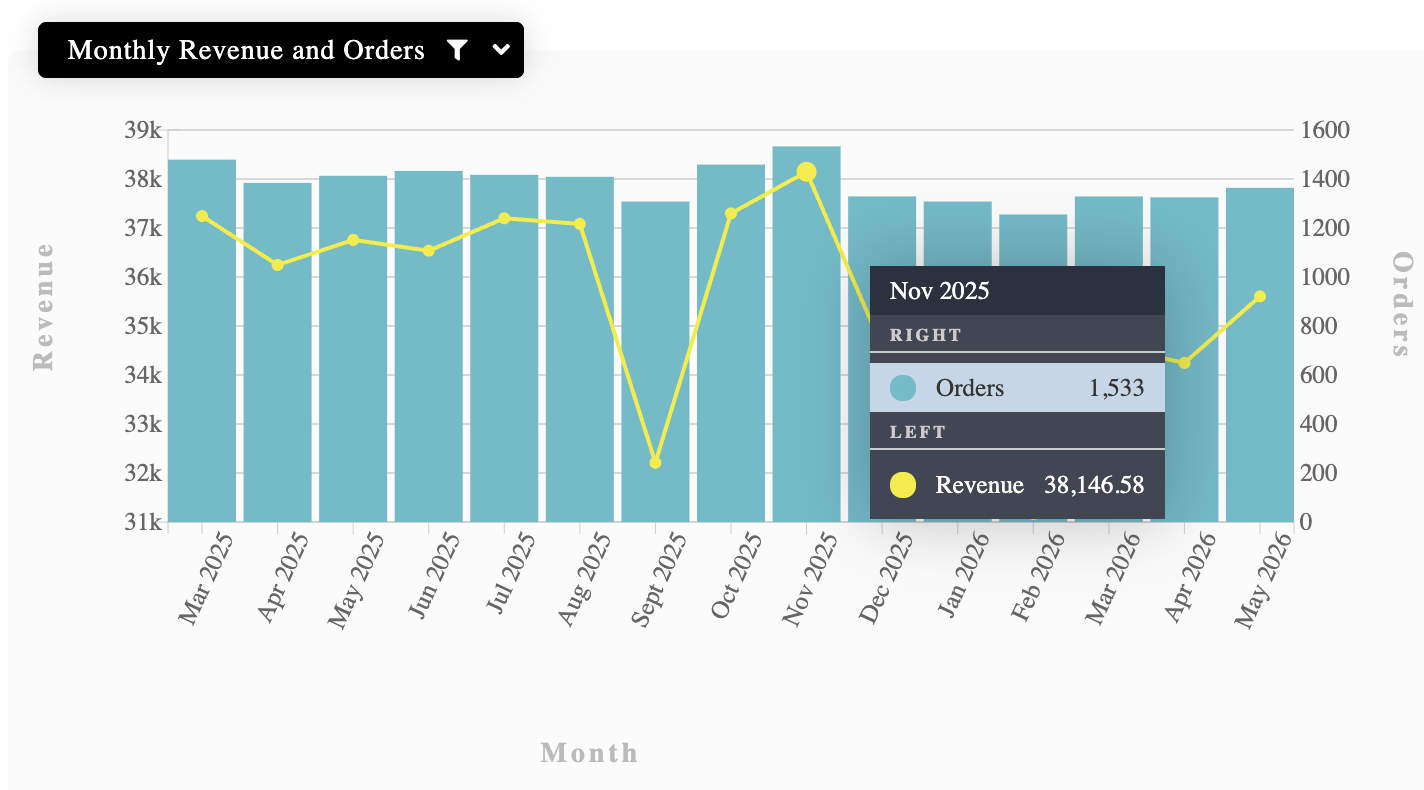Click the "Mar 2026" x-axis label
1424x790 pixels.
1113,579
